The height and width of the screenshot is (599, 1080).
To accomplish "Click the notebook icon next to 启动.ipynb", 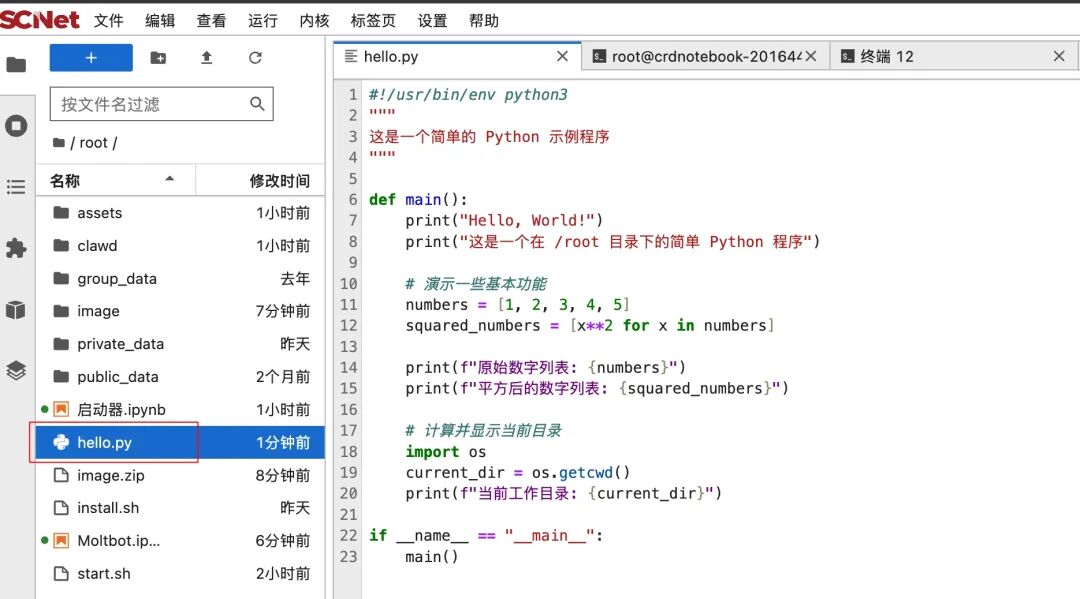I will point(60,409).
